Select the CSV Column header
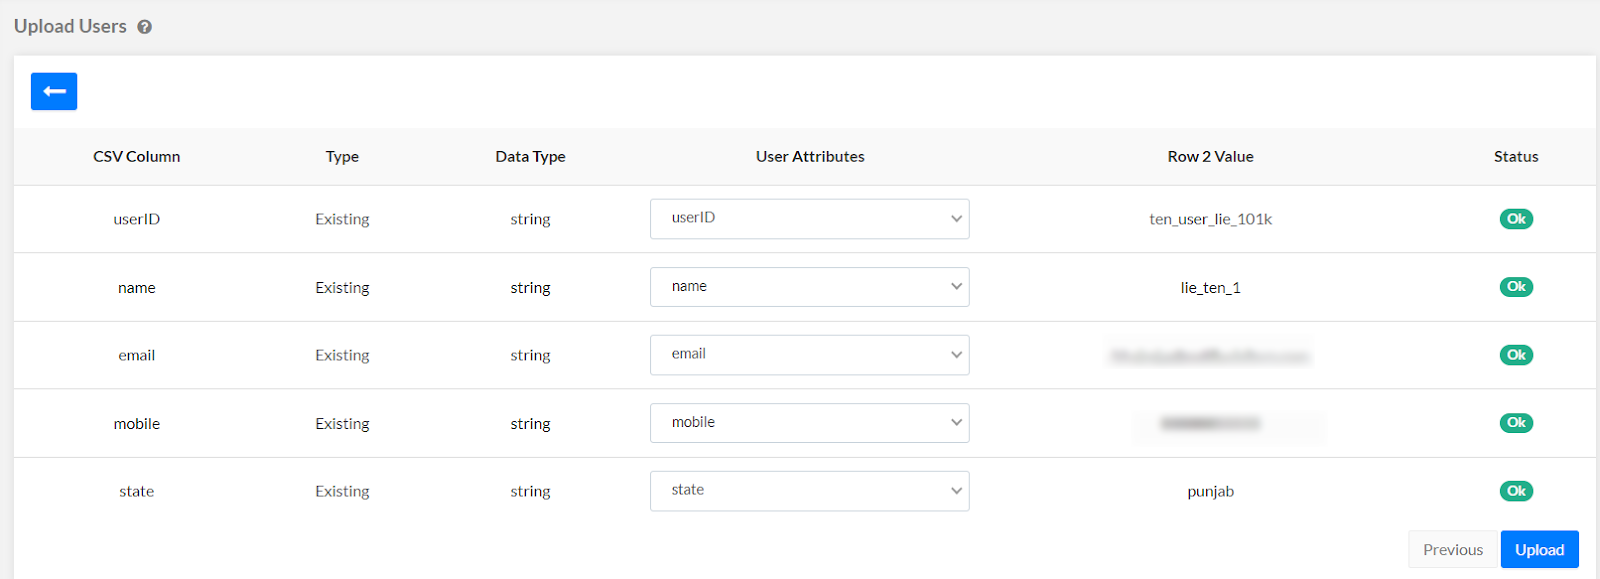 coord(137,157)
